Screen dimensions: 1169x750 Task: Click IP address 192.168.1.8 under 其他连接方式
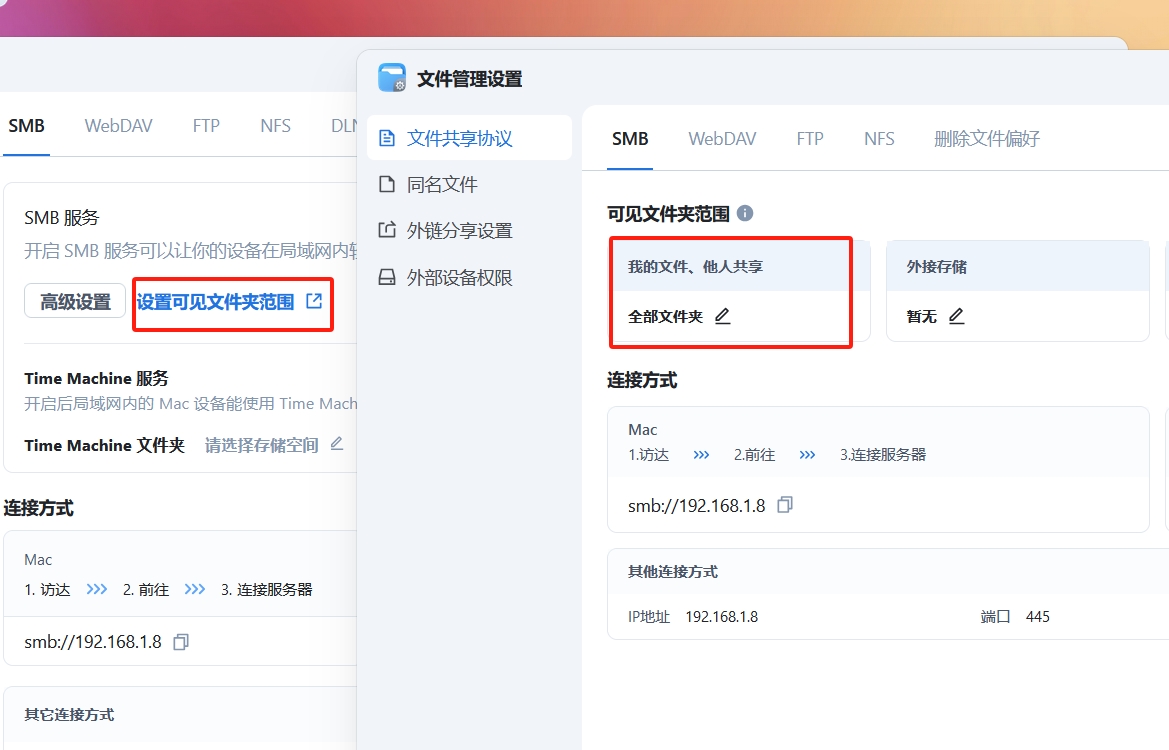(722, 617)
